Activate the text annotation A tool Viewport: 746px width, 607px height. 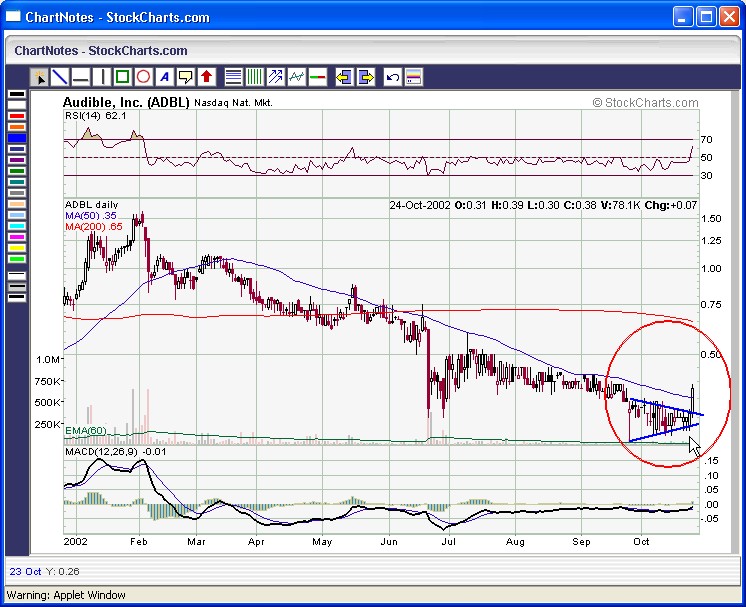coord(165,77)
